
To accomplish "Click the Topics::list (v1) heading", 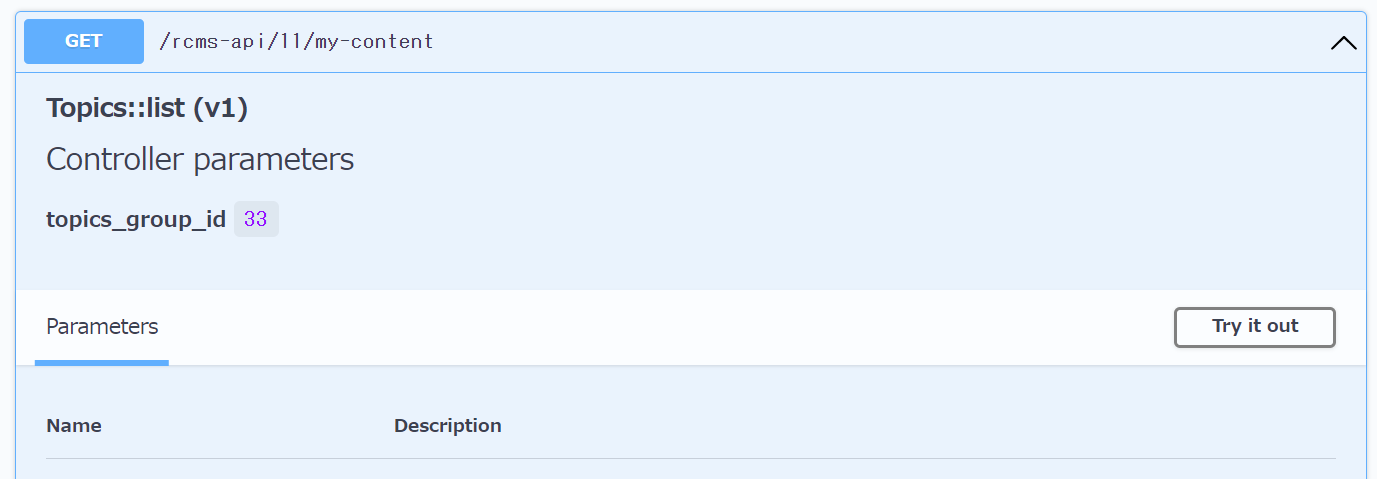I will click(147, 108).
